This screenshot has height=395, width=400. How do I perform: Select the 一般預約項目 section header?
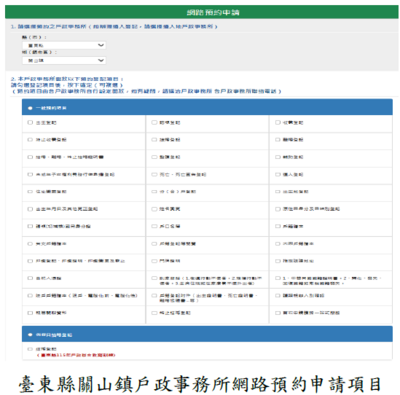(x=207, y=108)
